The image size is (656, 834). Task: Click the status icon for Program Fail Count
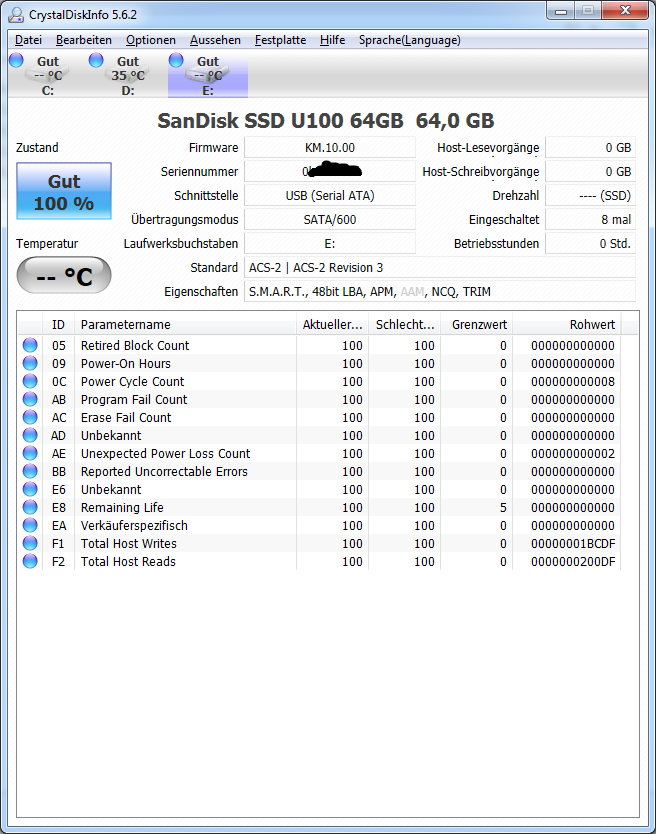coord(30,399)
